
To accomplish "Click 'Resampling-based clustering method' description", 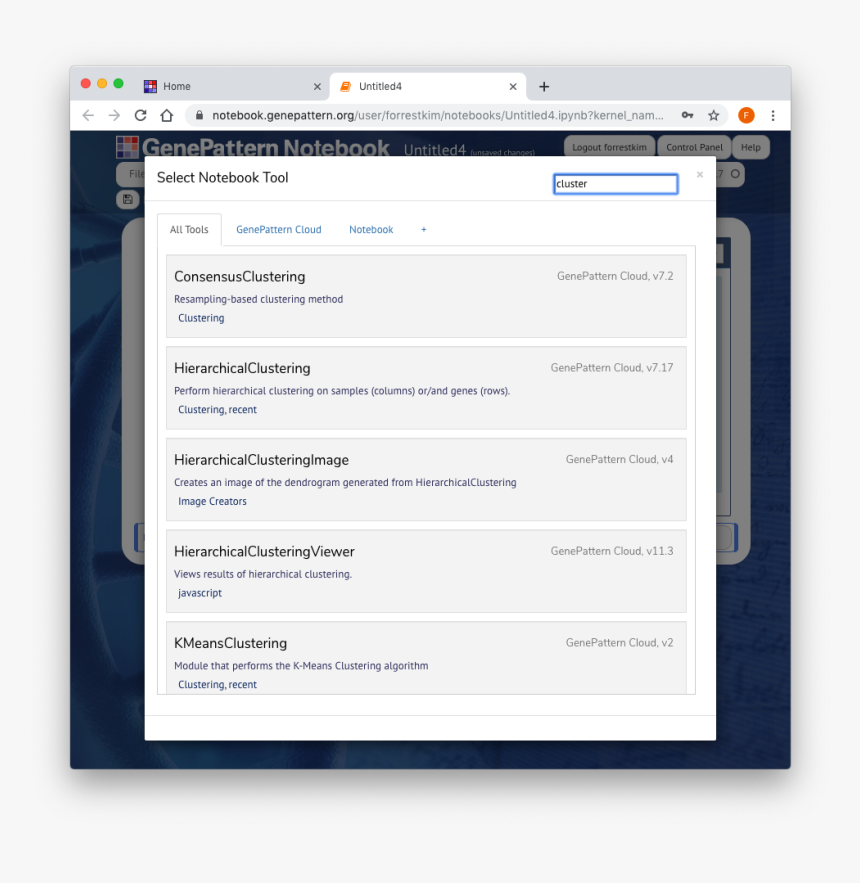I will coord(259,300).
